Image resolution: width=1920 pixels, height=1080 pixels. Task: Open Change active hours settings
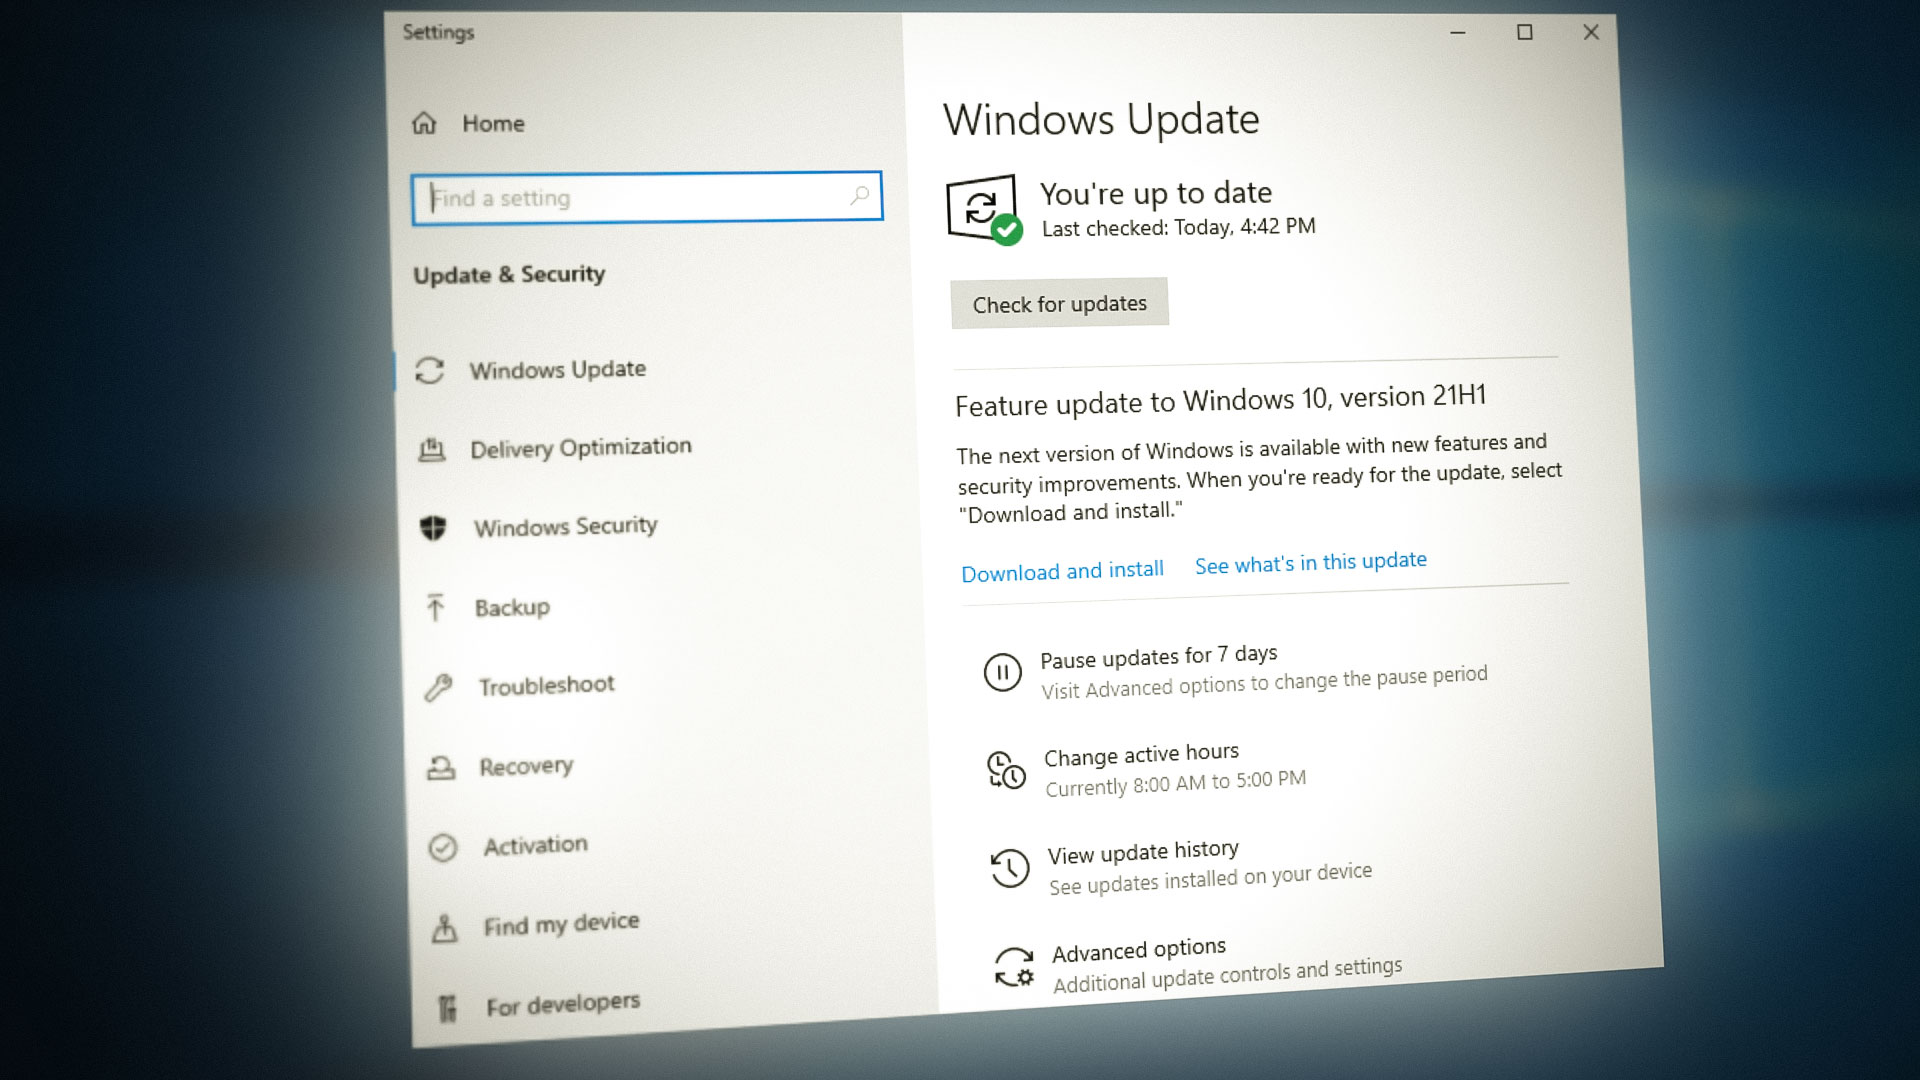tap(1141, 752)
